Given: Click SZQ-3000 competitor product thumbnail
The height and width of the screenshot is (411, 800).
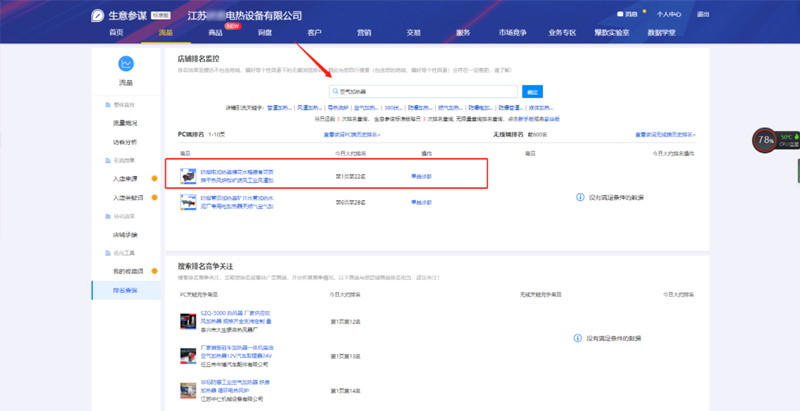Looking at the screenshot, I should point(187,321).
